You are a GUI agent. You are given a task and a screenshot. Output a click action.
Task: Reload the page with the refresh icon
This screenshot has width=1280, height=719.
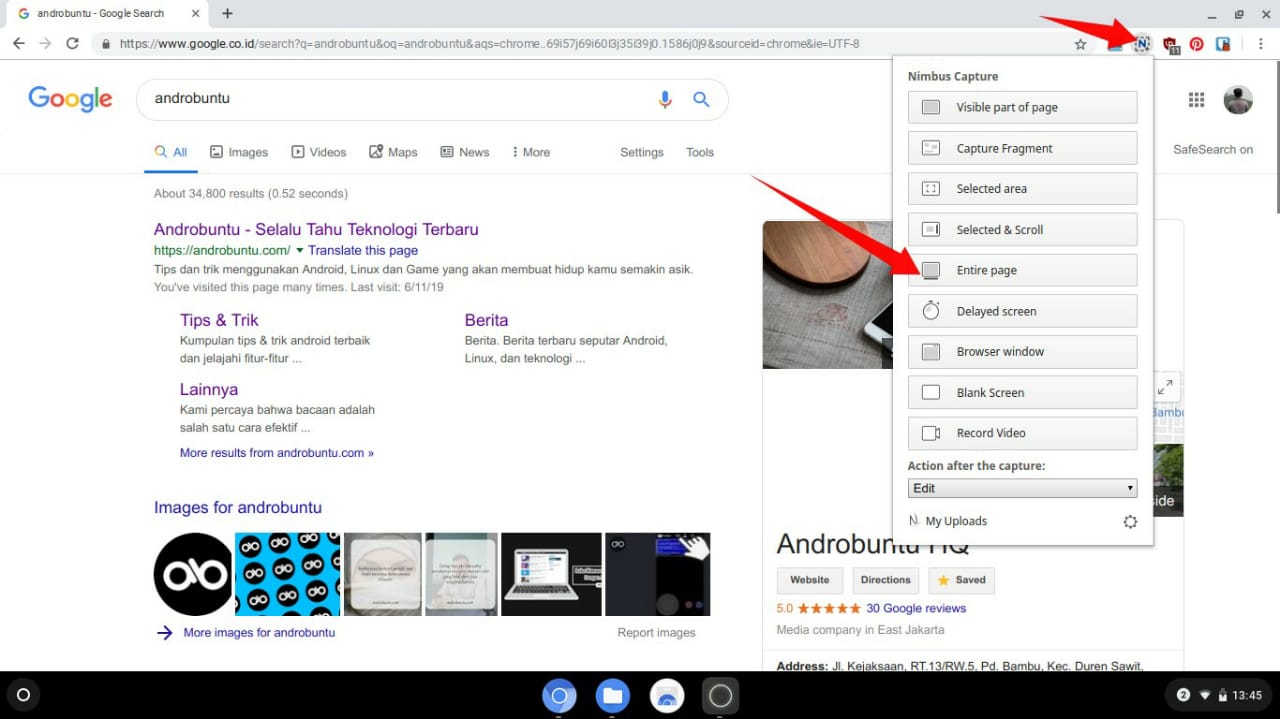click(71, 43)
